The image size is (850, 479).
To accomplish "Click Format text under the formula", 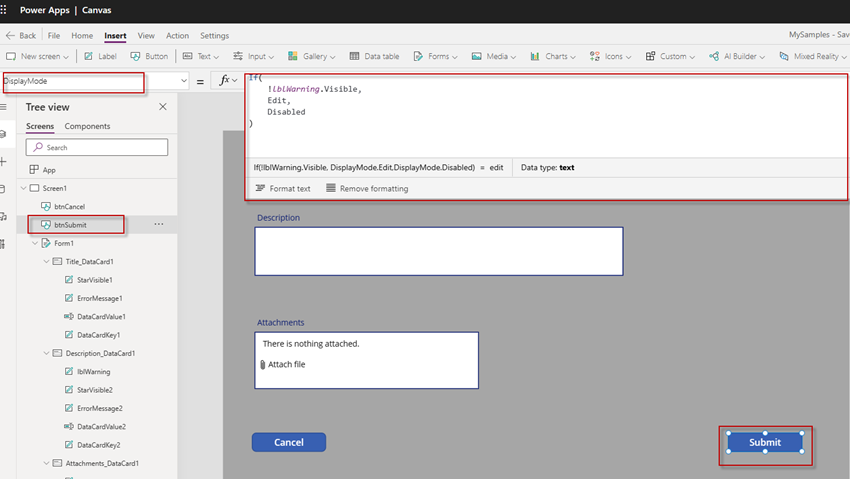I will click(x=283, y=189).
